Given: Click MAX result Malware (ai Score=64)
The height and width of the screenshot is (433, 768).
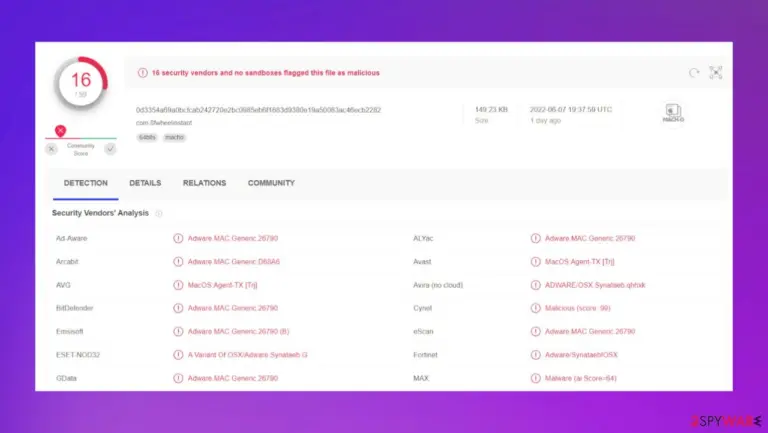Looking at the screenshot, I should [580, 378].
